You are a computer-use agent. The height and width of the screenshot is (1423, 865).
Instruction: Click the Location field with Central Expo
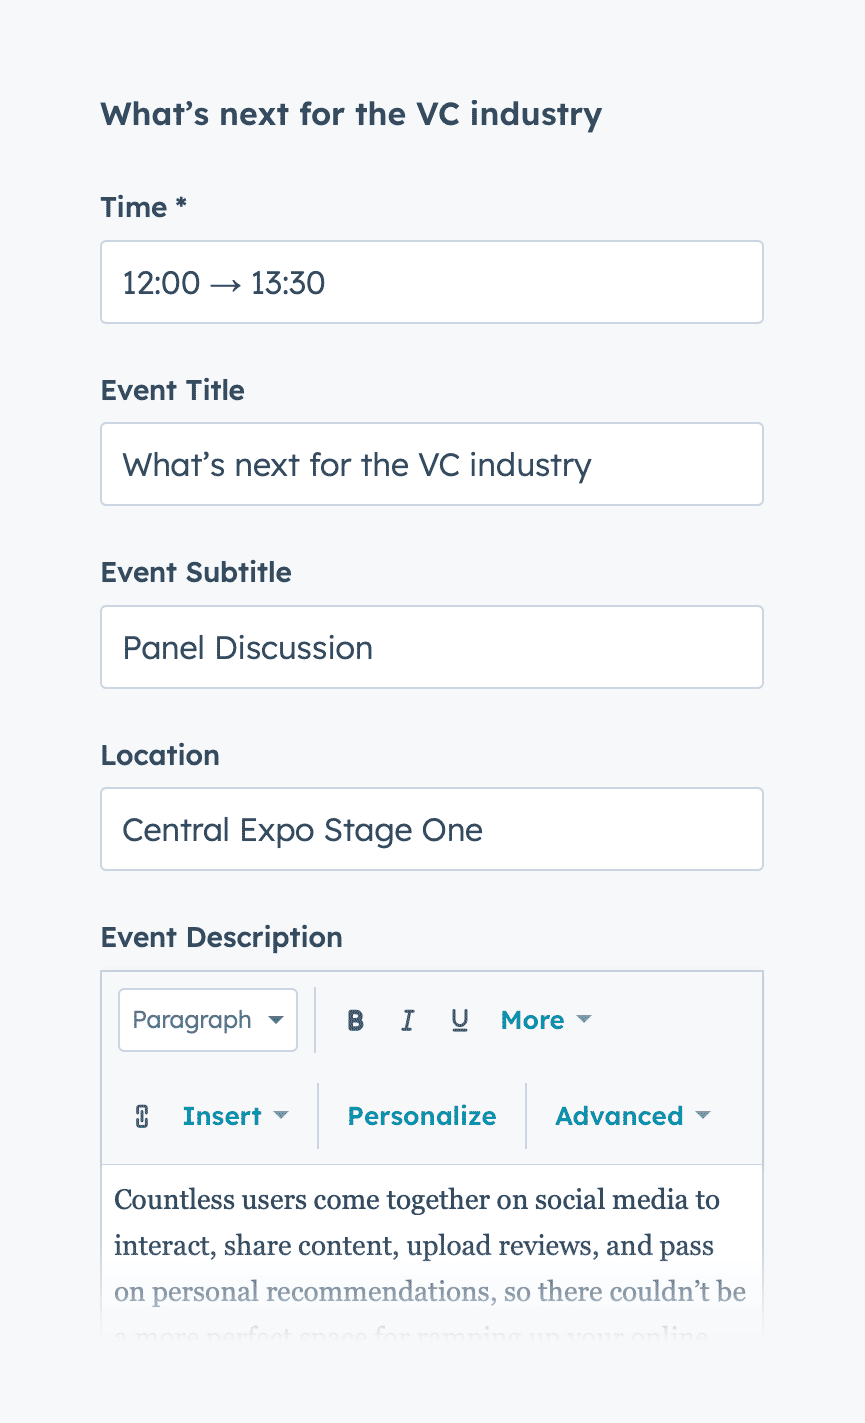coord(432,829)
